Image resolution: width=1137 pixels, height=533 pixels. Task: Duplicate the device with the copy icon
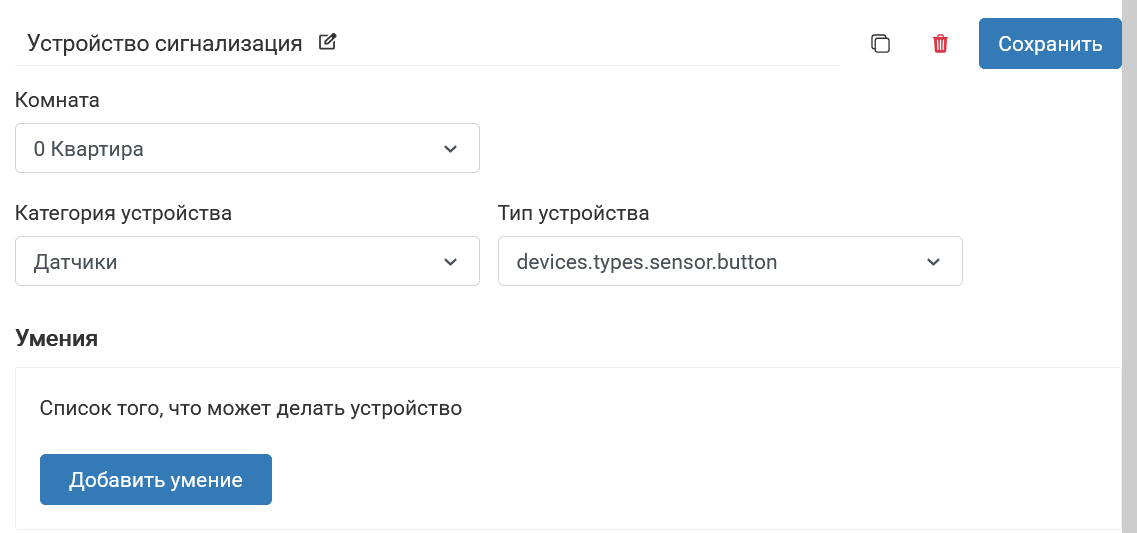click(x=880, y=44)
